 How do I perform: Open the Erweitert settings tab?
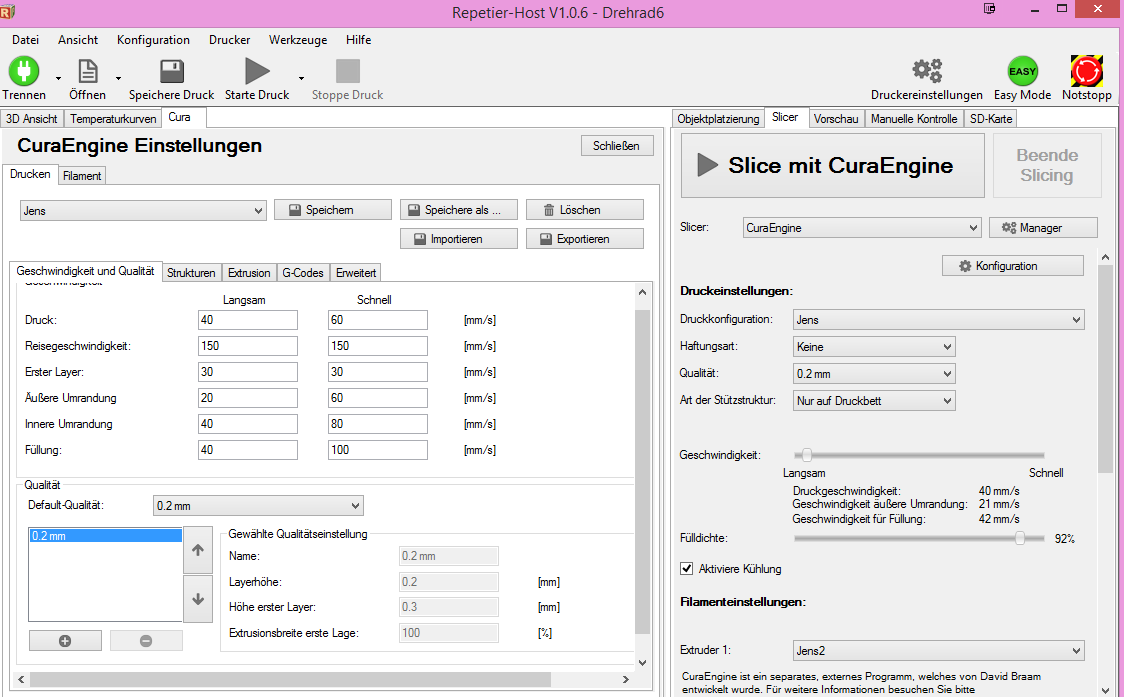tap(356, 272)
